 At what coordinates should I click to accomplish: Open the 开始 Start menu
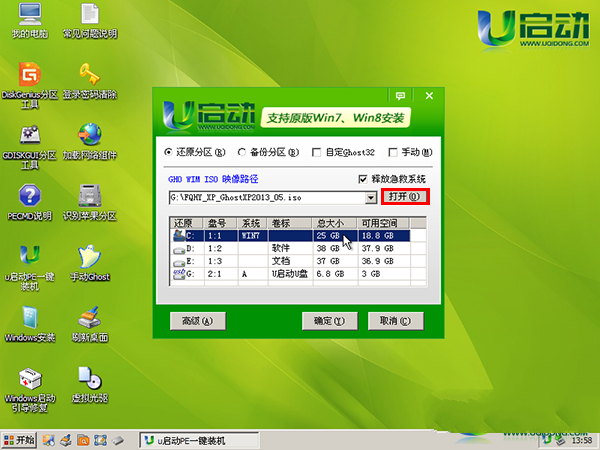19,440
